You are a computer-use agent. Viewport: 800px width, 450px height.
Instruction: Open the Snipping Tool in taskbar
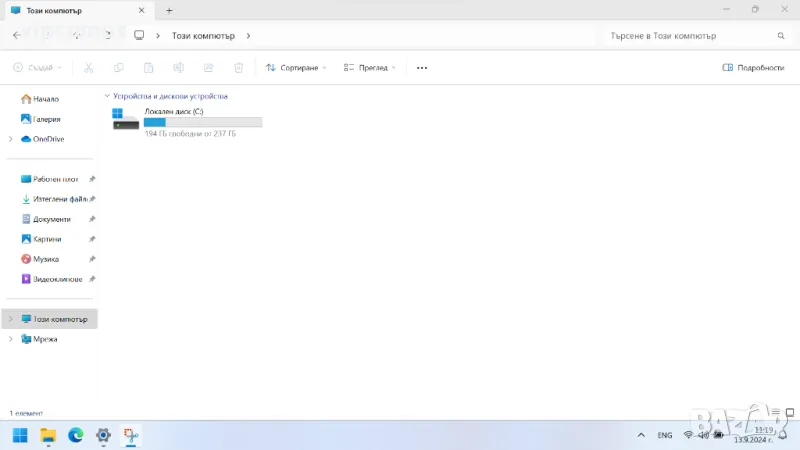131,435
